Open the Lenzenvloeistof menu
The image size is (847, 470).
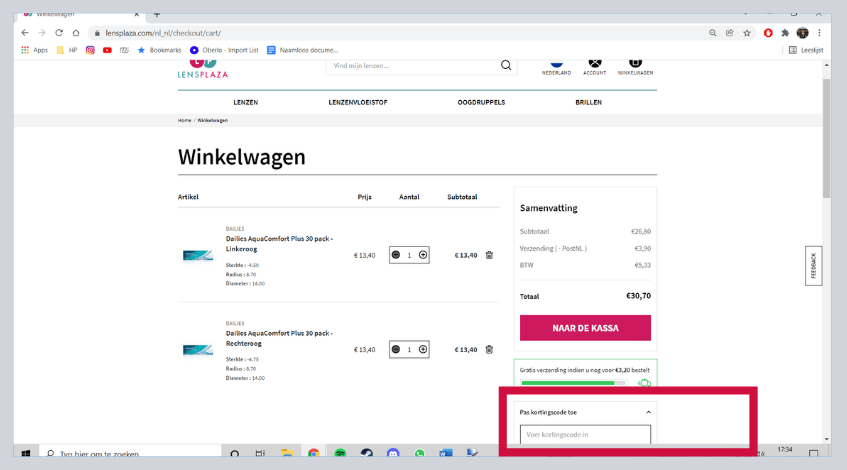[x=358, y=102]
